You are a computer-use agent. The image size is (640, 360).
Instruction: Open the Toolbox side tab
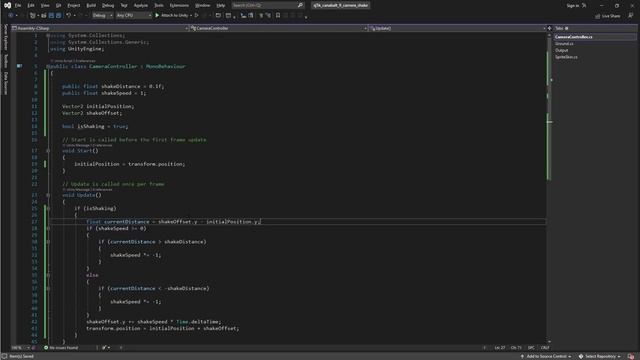5,61
